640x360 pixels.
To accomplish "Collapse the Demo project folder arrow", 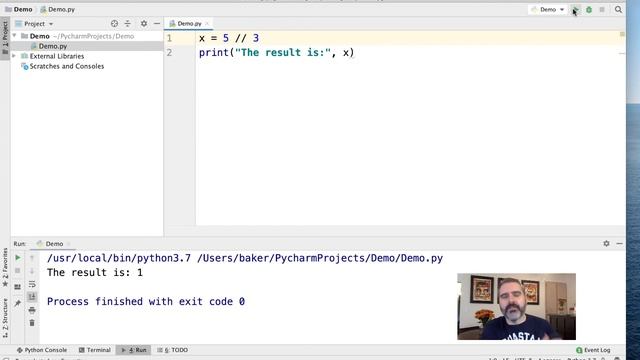I will coord(15,36).
